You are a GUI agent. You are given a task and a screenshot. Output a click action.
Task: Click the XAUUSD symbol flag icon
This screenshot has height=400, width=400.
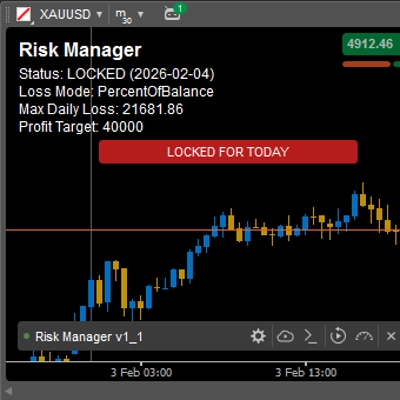click(x=24, y=15)
